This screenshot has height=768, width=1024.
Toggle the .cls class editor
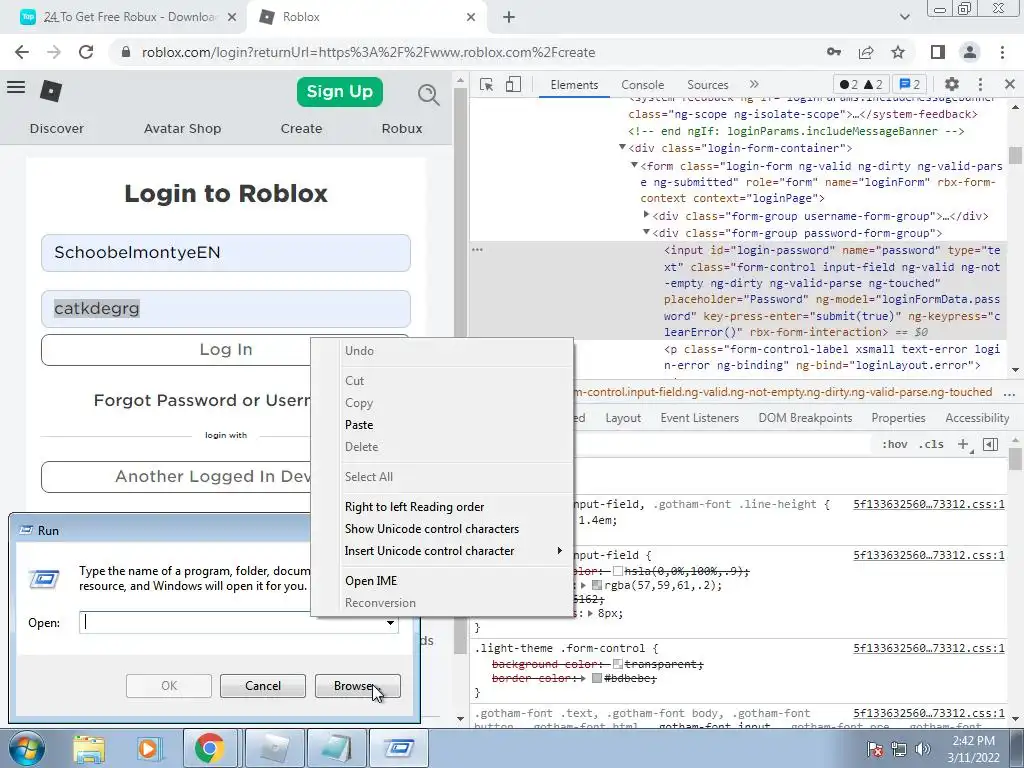[931, 444]
